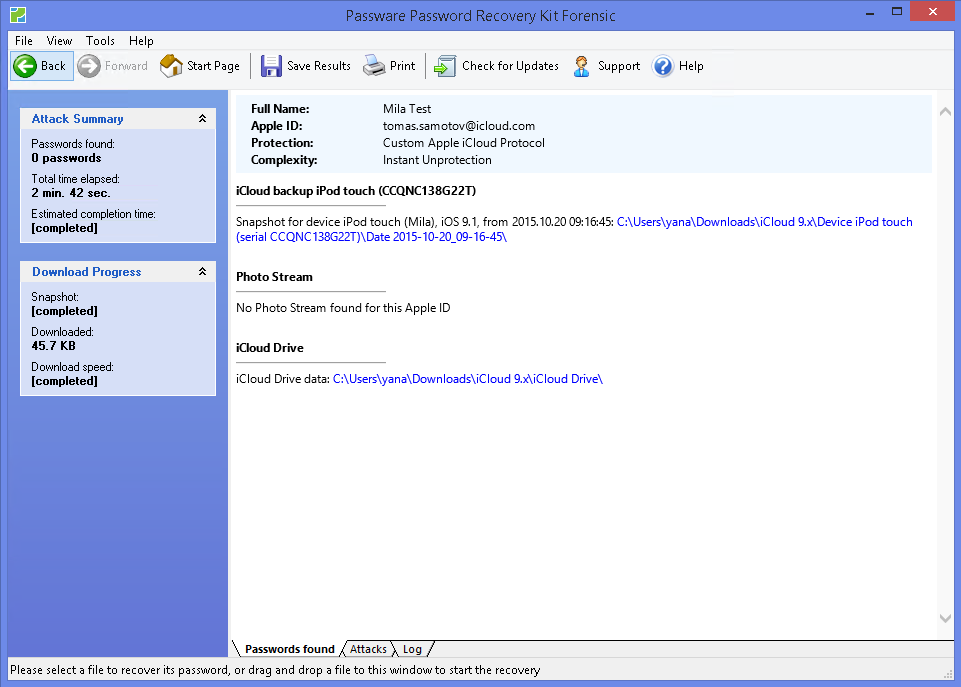961x687 pixels.
Task: Click the Support label in toolbar
Action: pyautogui.click(x=619, y=66)
